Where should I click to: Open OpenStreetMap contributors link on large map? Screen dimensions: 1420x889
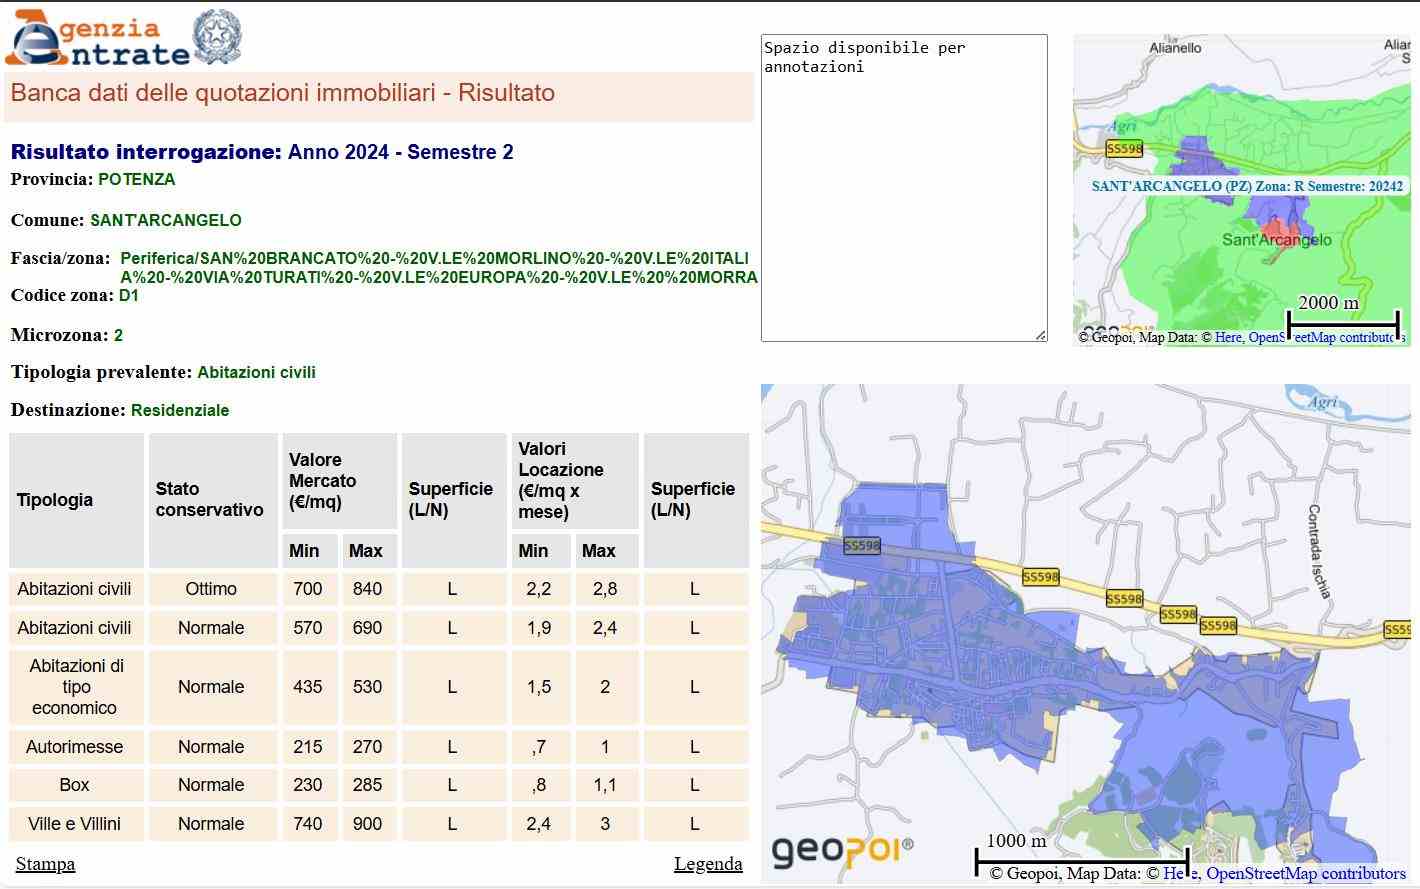[1305, 874]
